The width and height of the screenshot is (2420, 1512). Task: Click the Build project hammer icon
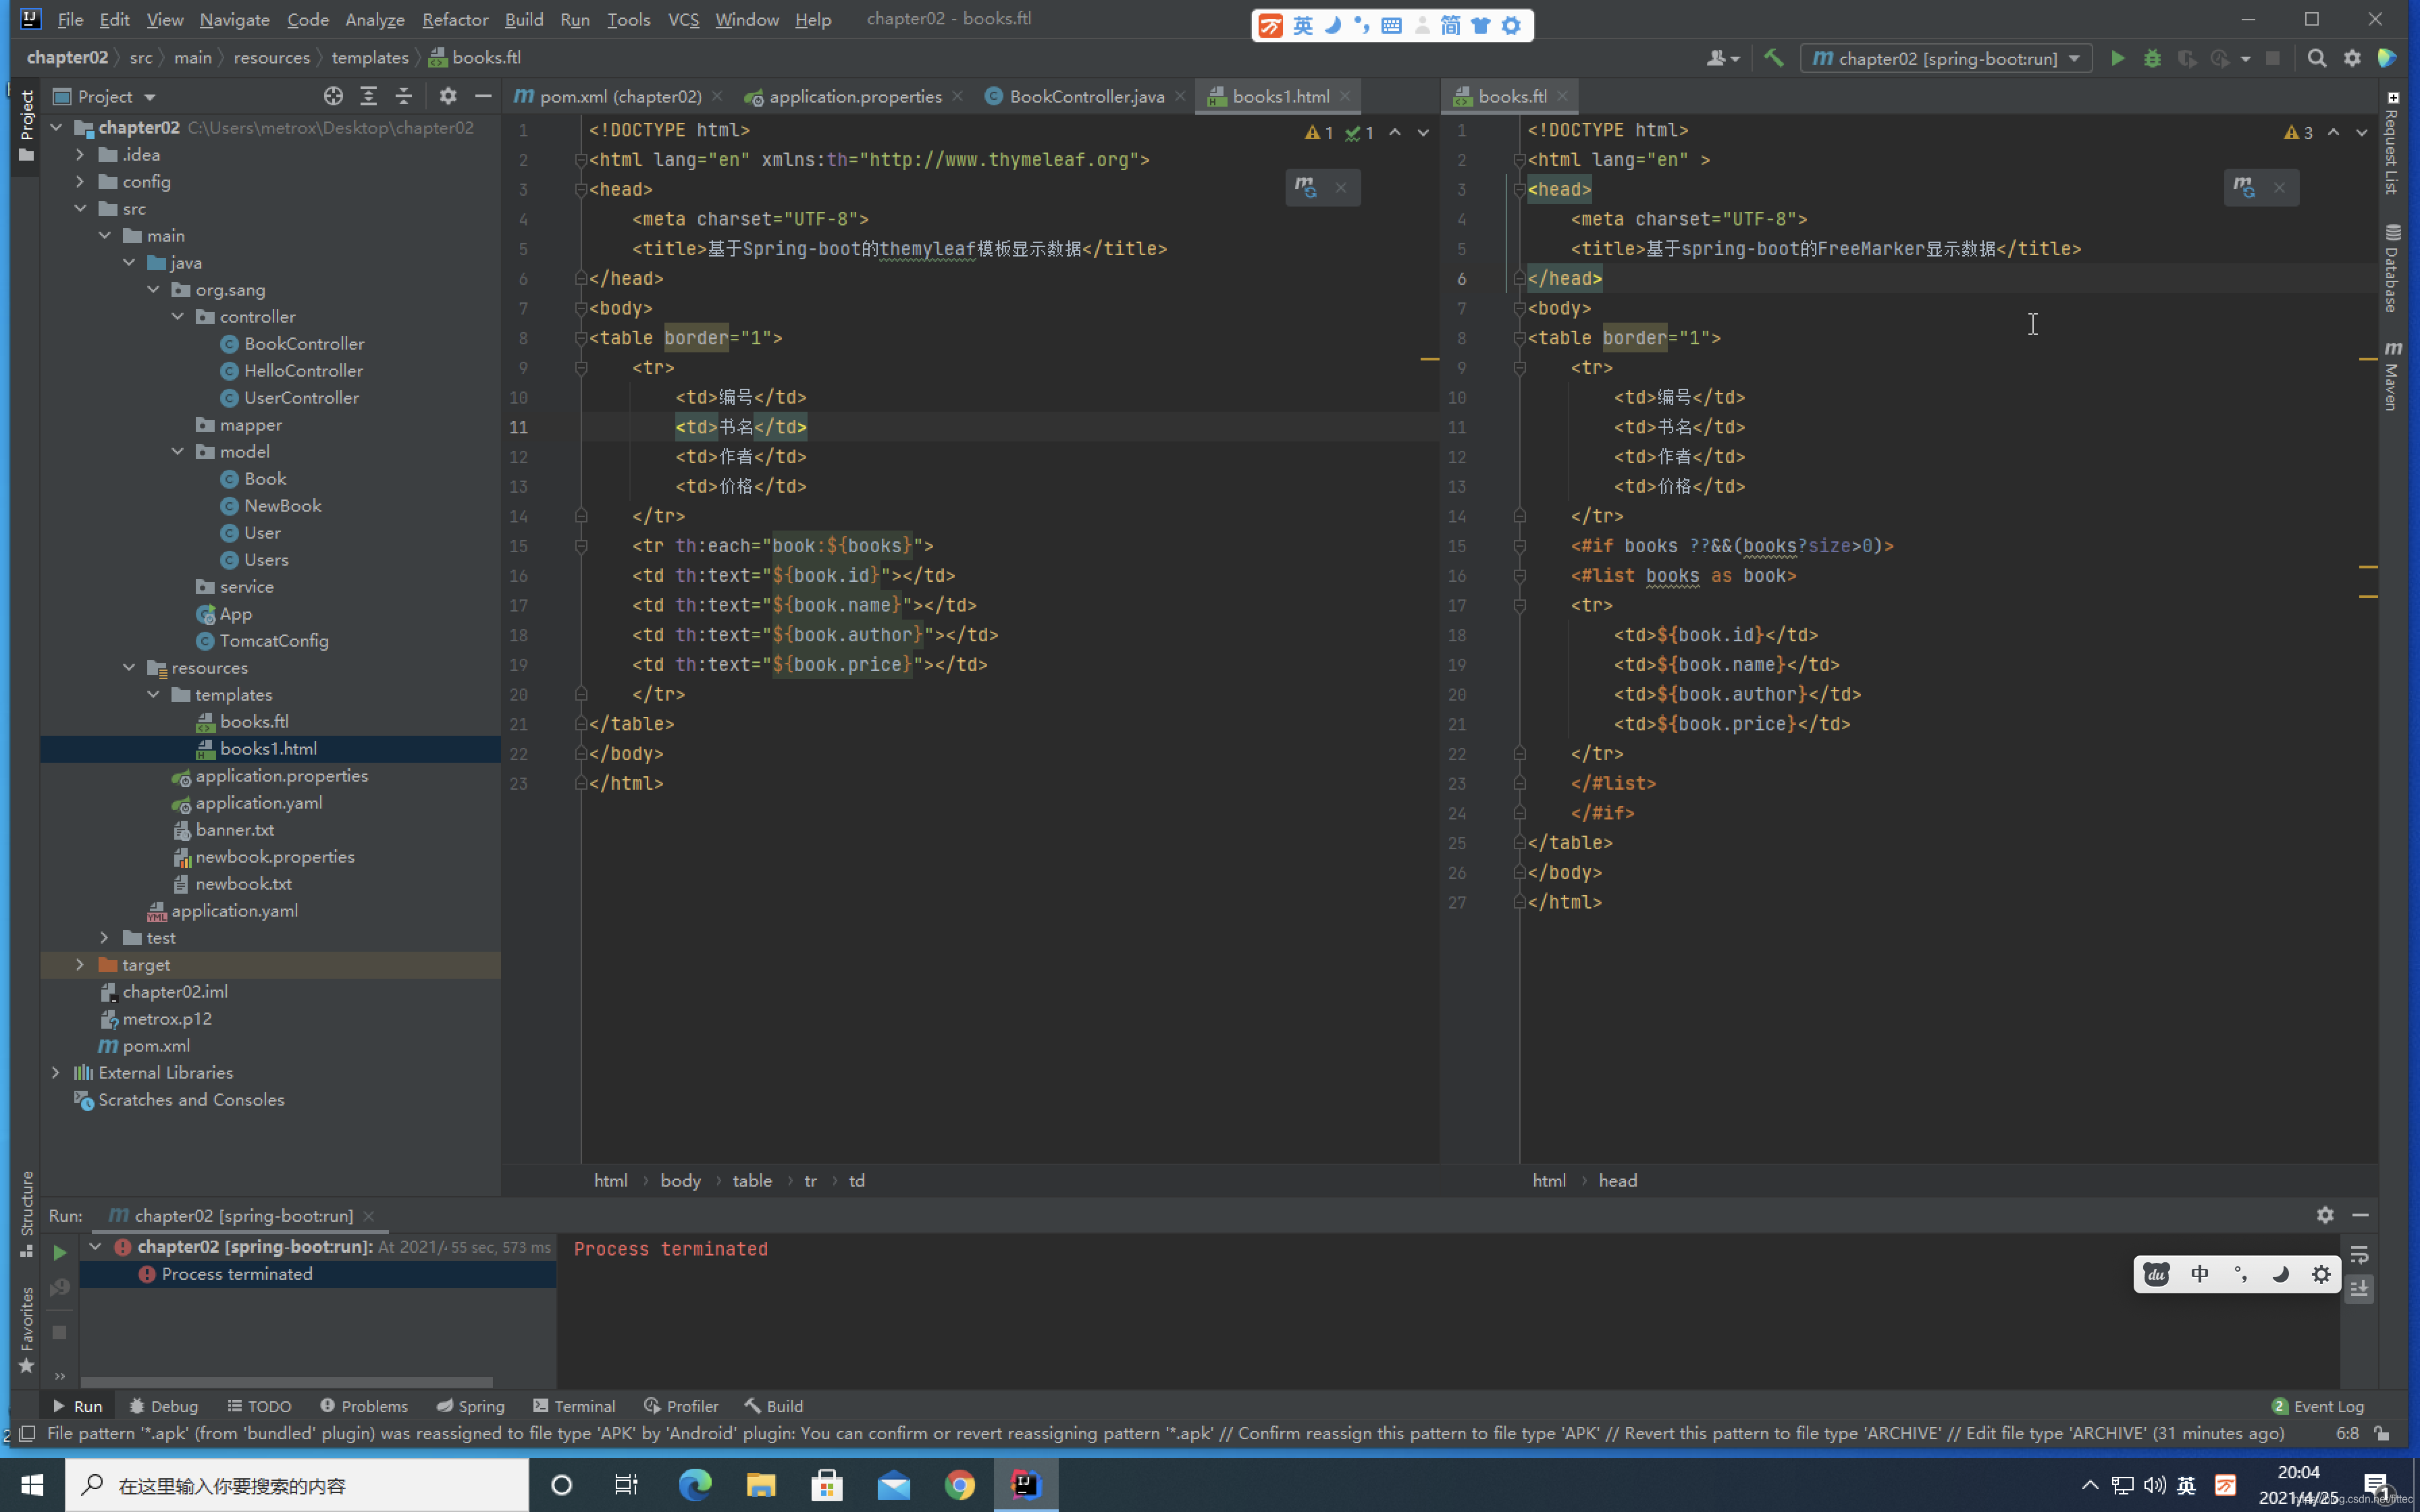click(x=1773, y=58)
